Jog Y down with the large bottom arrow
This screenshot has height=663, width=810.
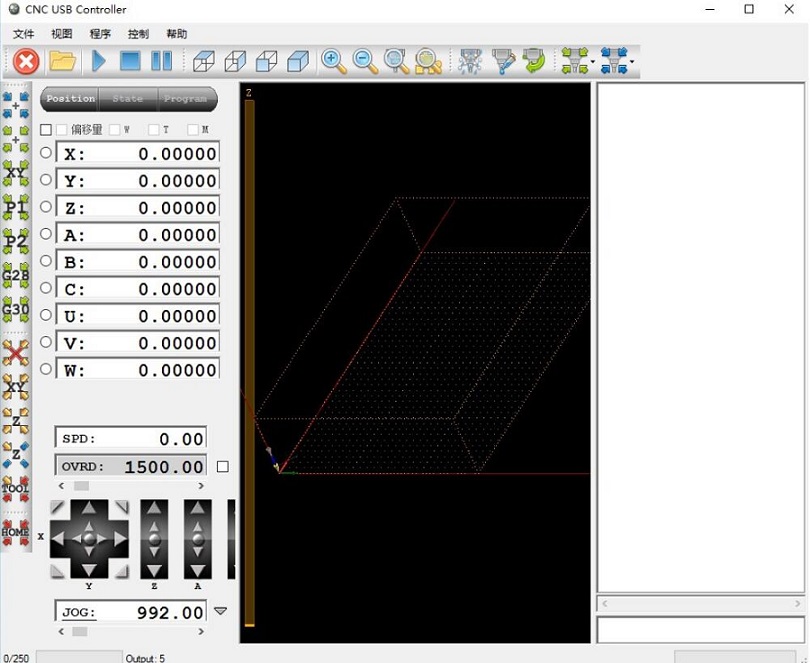(x=89, y=570)
